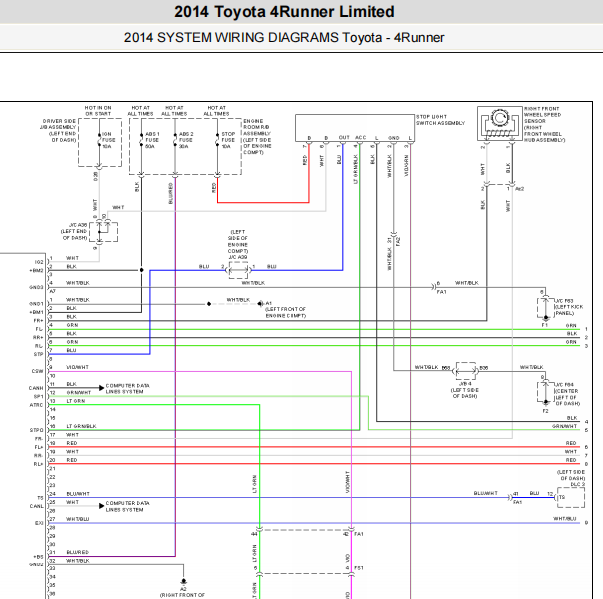Click the A1 ground symbol

261,304
